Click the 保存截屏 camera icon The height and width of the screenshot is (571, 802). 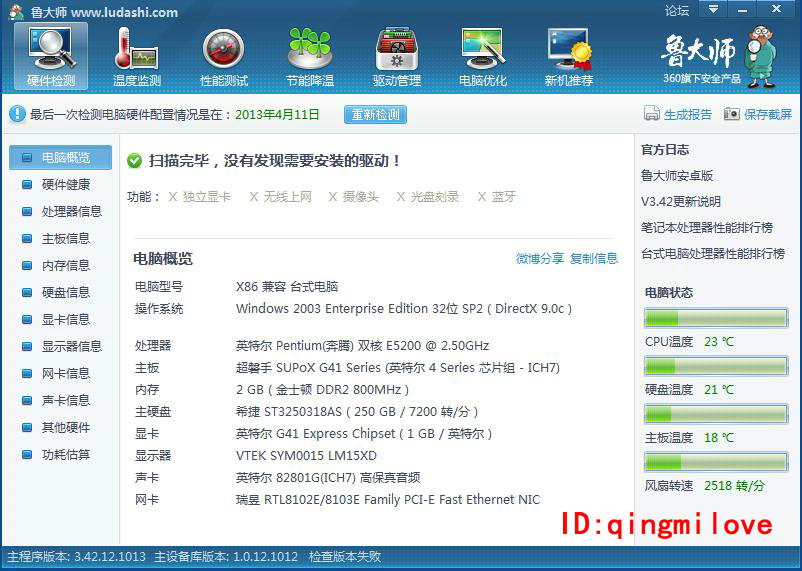click(x=731, y=114)
